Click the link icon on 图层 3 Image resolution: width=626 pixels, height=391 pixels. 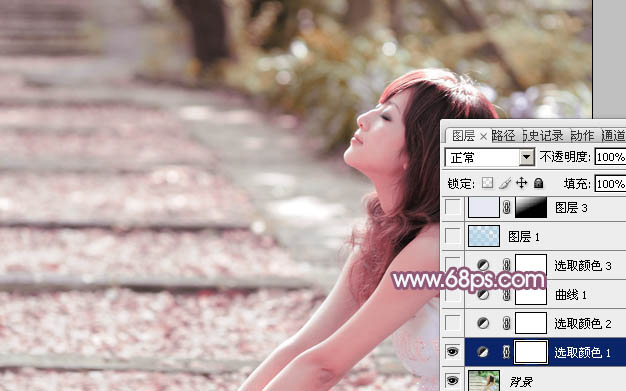[507, 207]
